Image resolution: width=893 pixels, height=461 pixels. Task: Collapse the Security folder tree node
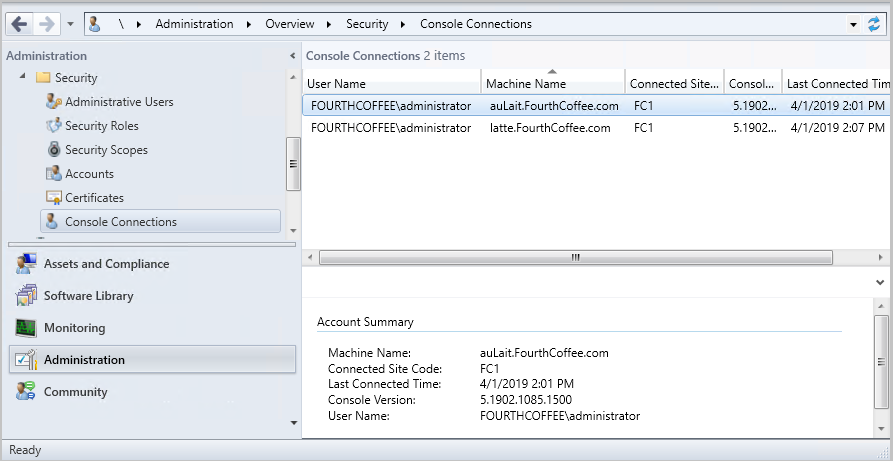coord(22,77)
